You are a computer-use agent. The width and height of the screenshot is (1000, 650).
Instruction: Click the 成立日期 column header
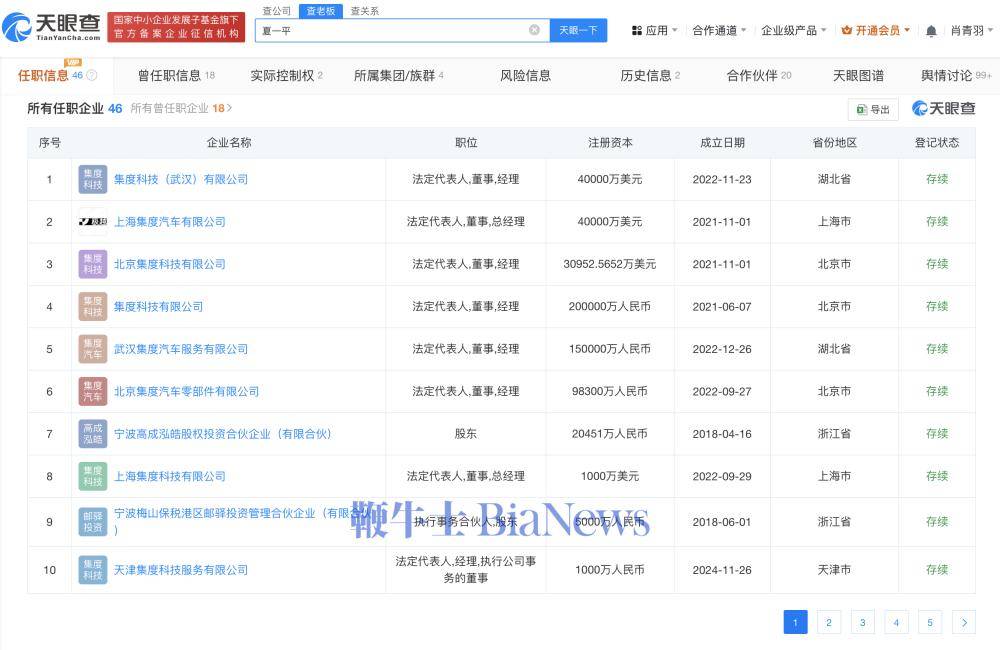pos(723,143)
